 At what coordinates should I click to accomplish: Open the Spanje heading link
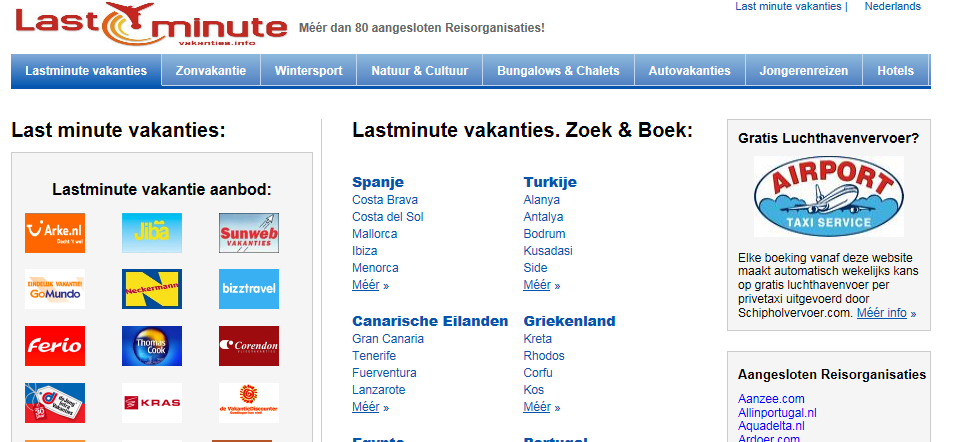point(378,182)
